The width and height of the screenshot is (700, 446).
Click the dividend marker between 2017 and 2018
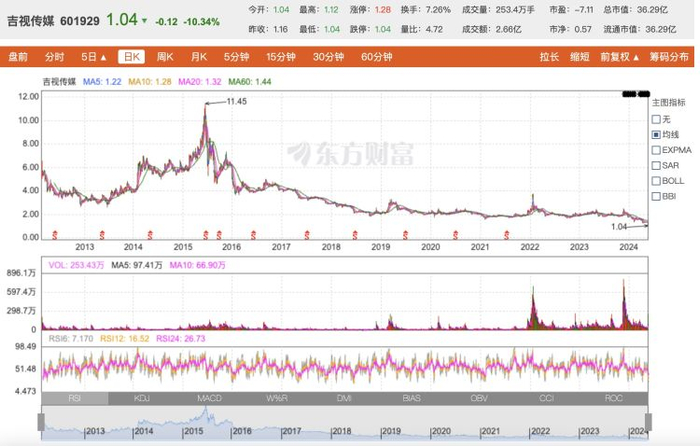pos(307,235)
